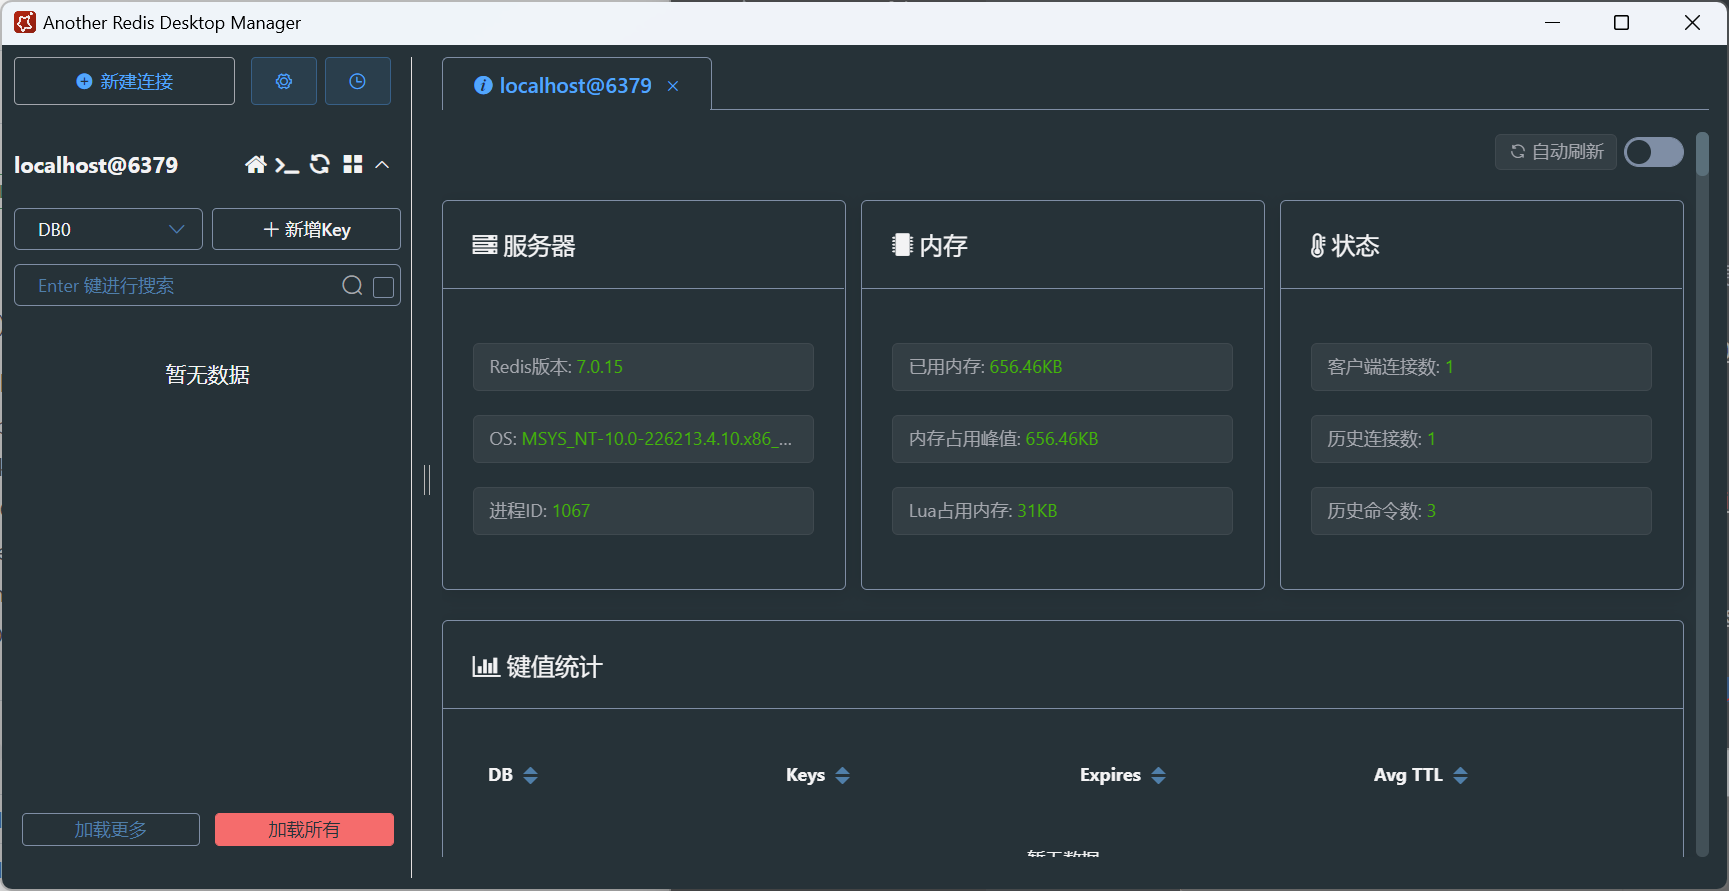1729x891 pixels.
Task: Click the used memory 656.46KB entry
Action: [x=1062, y=367]
